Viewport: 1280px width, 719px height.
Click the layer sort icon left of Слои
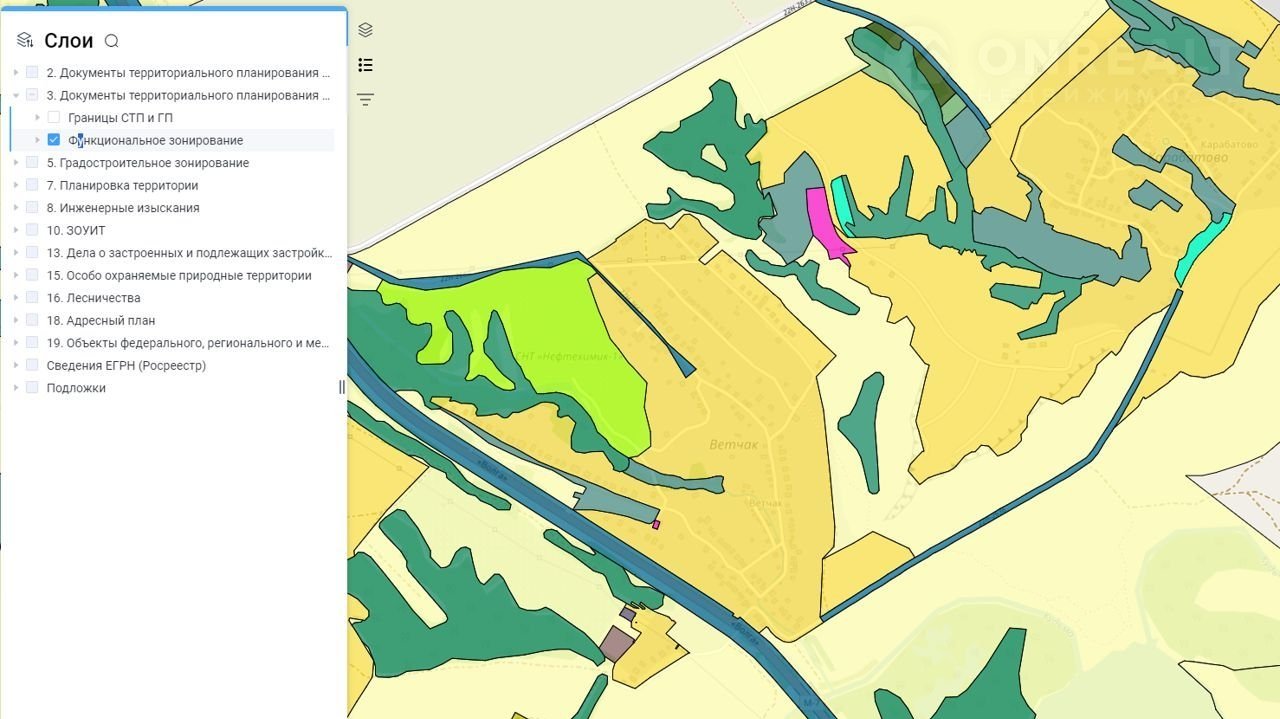click(25, 40)
